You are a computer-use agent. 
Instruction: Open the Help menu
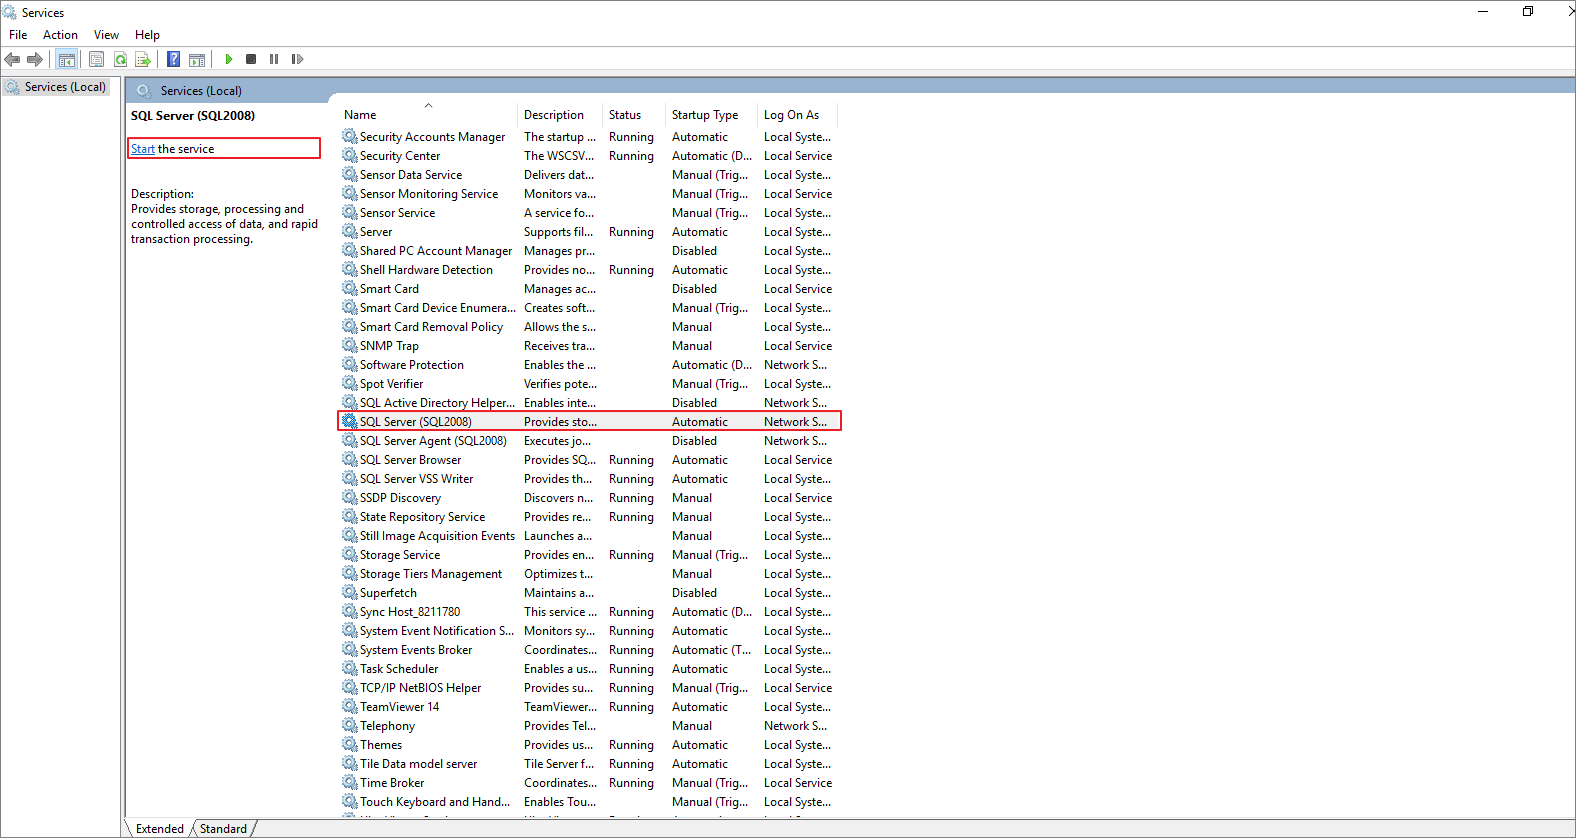[x=147, y=35]
